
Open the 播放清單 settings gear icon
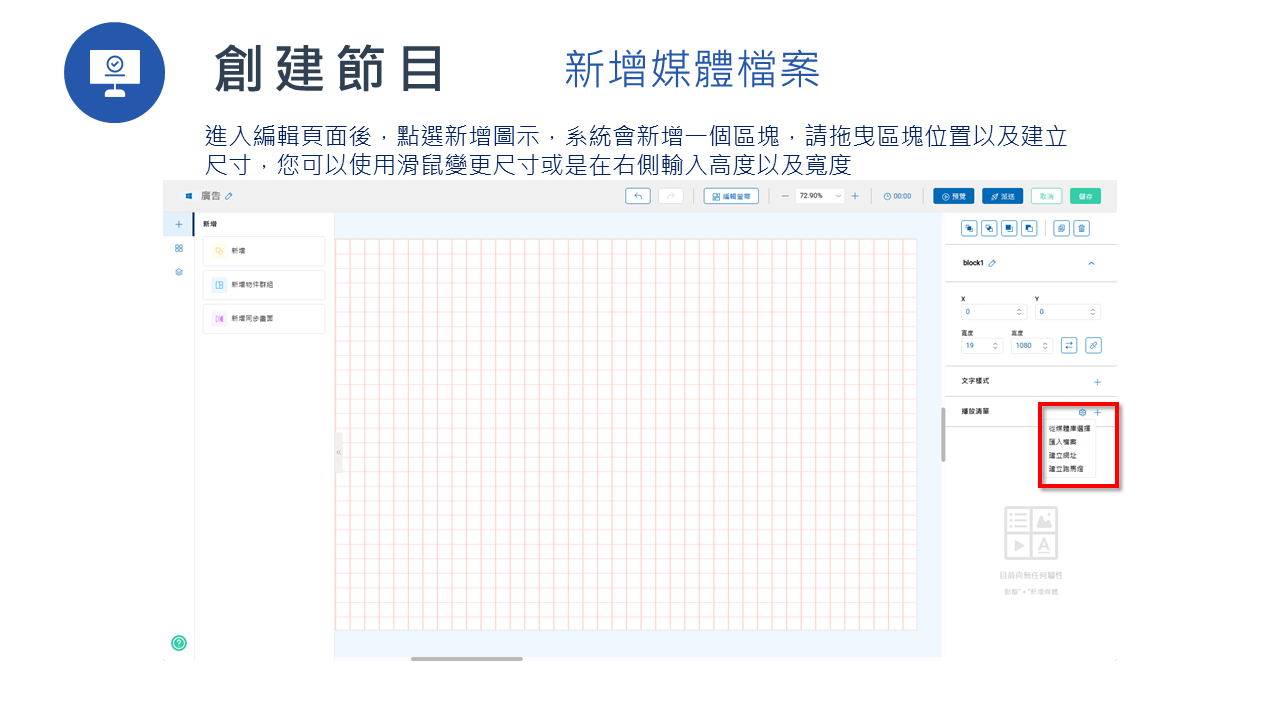(1082, 412)
